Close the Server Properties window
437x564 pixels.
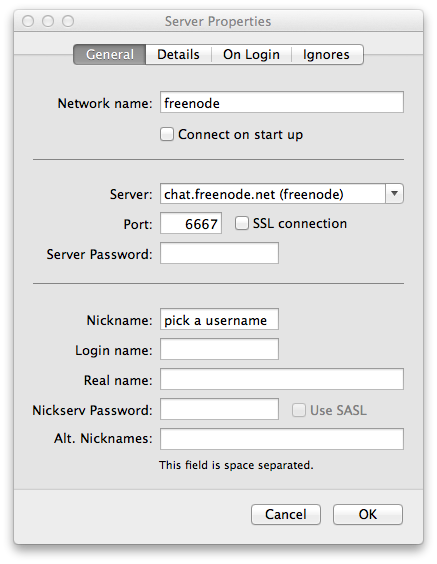(x=28, y=21)
